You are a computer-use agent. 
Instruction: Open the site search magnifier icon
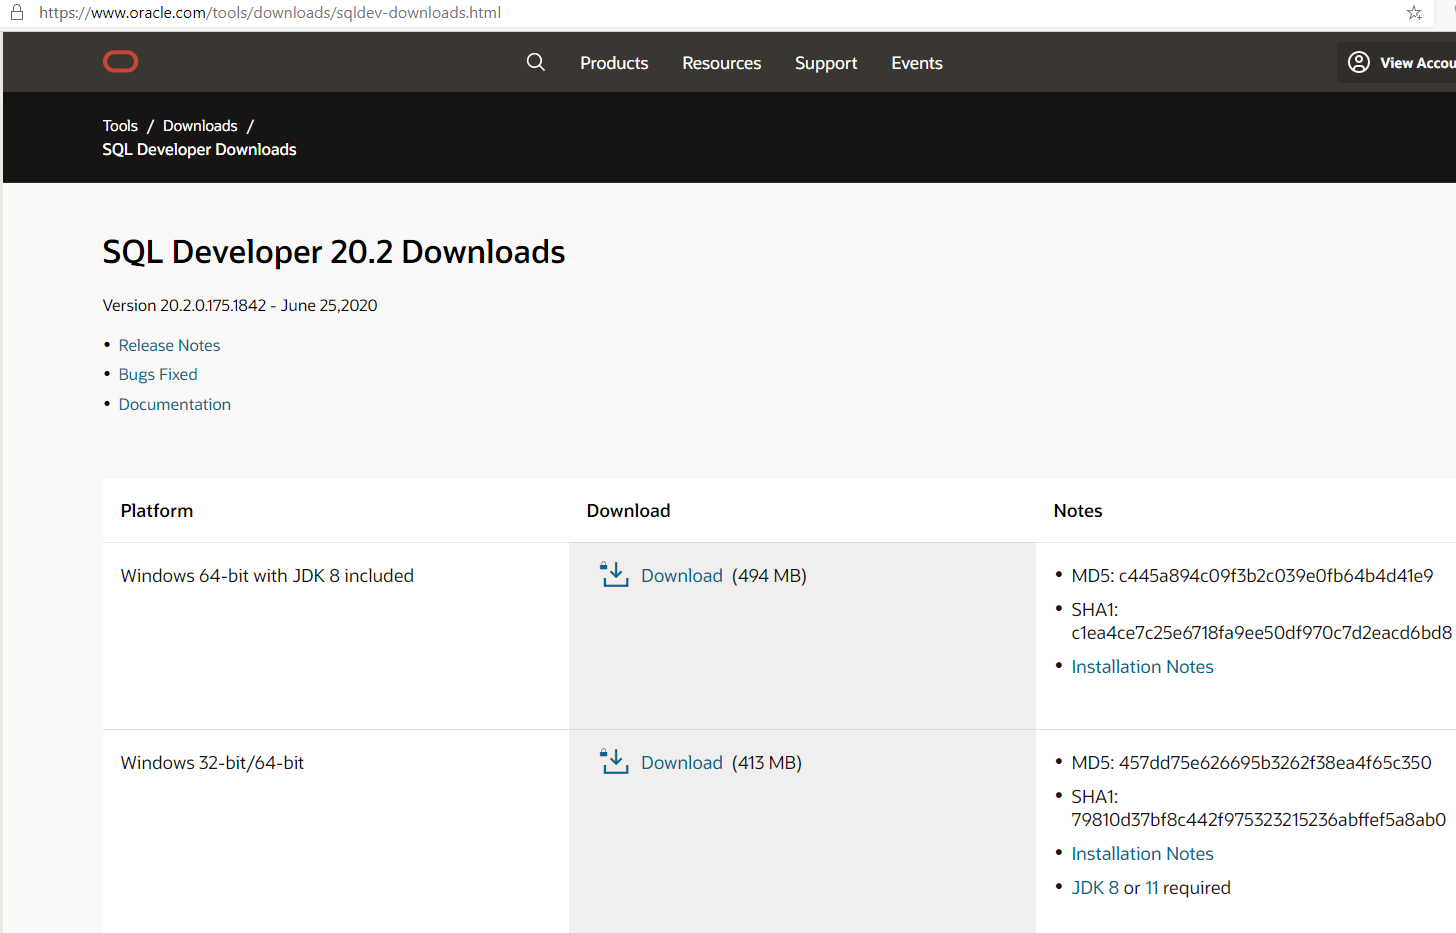tap(536, 62)
